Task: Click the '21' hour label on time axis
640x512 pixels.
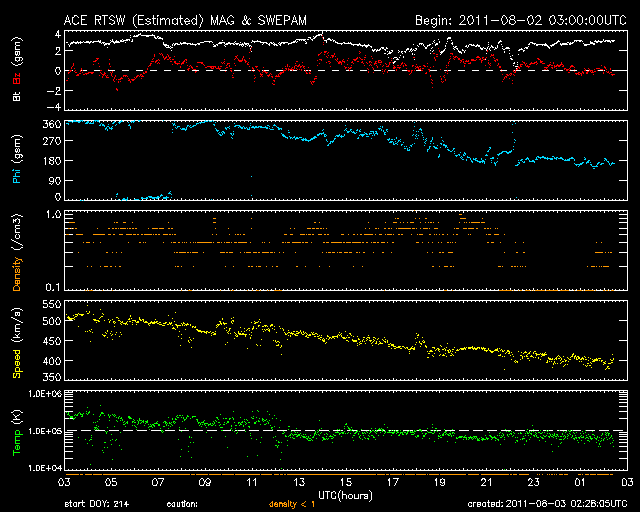Action: [487, 483]
